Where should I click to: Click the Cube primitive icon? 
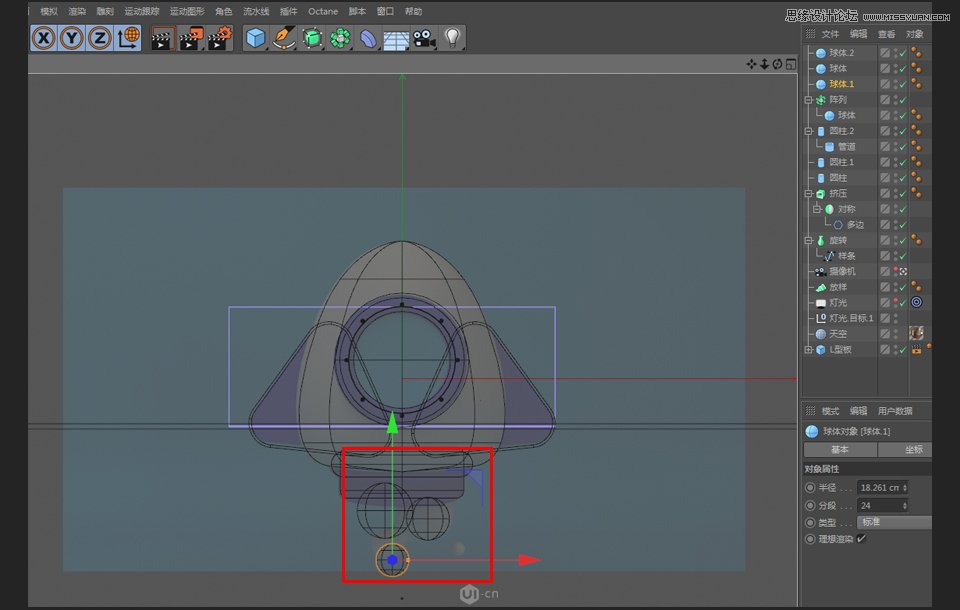254,37
